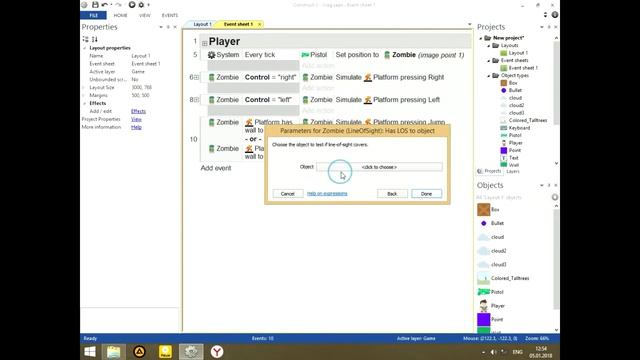The height and width of the screenshot is (360, 640).
Task: Click the Player sprite icon in the Objects panel
Action: pyautogui.click(x=484, y=306)
